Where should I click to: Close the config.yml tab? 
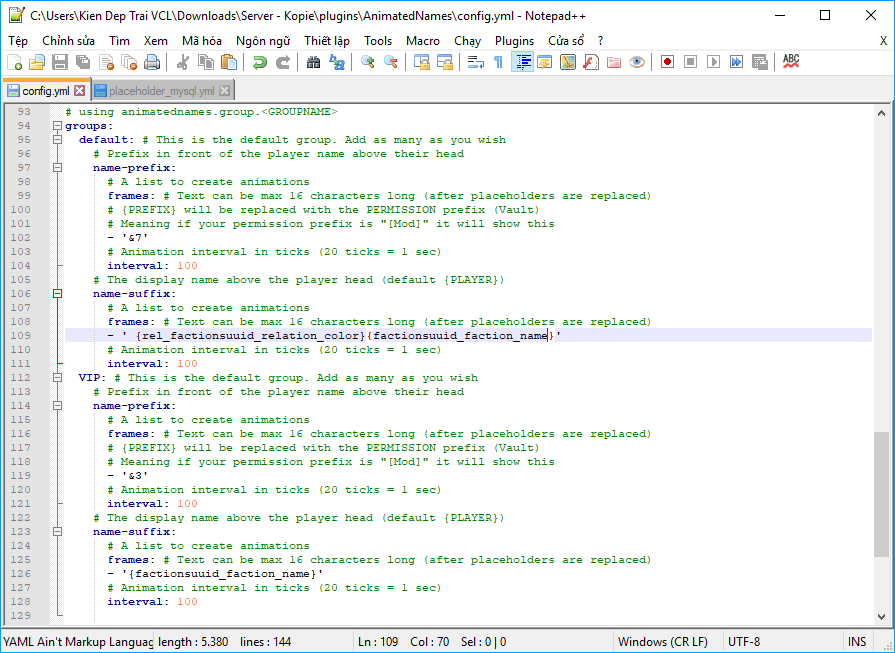(x=80, y=91)
